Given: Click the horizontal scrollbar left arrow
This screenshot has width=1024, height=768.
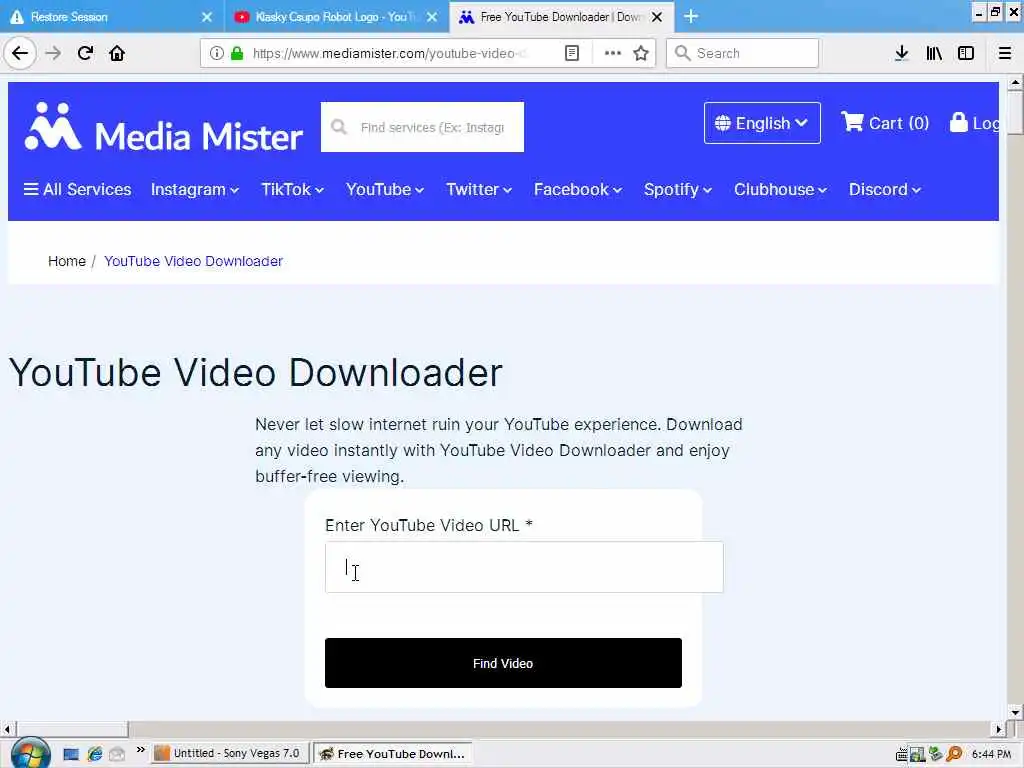Looking at the screenshot, I should coord(7,729).
